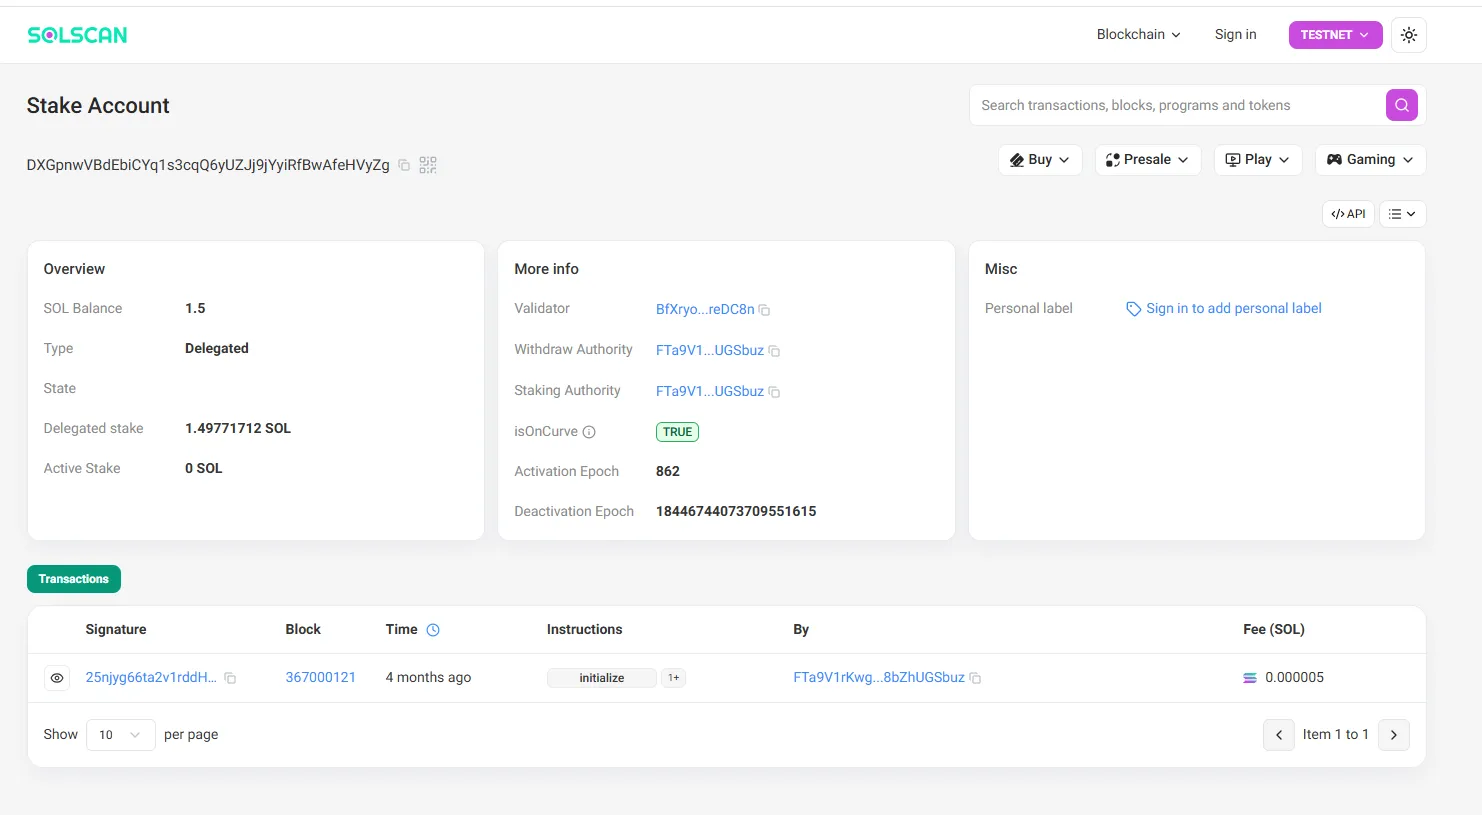Expand the Presale dropdown

coord(1148,160)
